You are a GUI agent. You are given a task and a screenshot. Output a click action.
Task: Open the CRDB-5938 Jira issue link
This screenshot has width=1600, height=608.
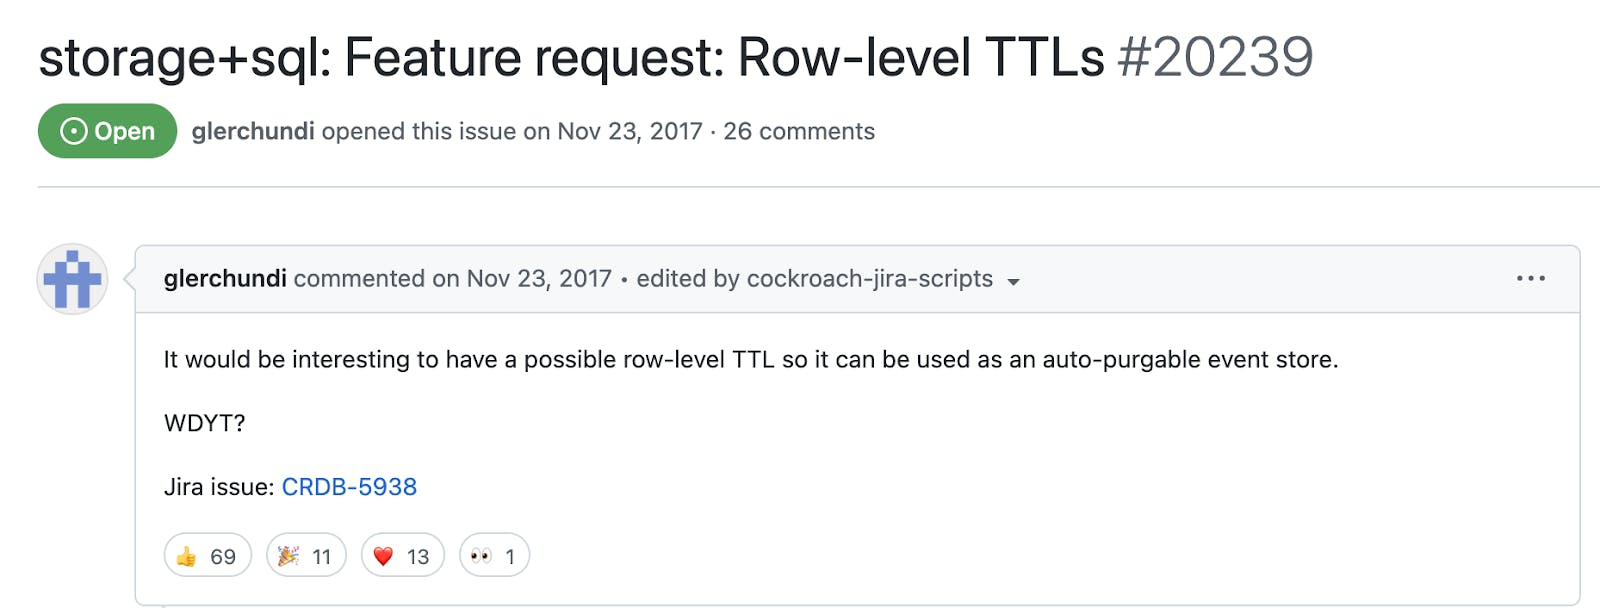coord(349,487)
